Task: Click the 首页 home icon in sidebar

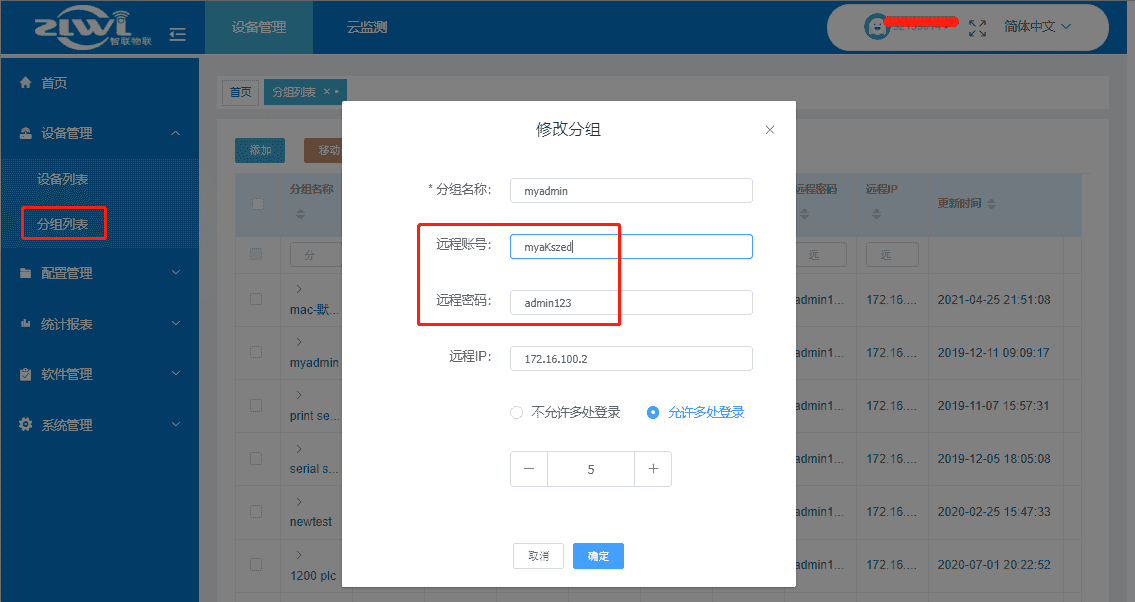Action: [26, 83]
